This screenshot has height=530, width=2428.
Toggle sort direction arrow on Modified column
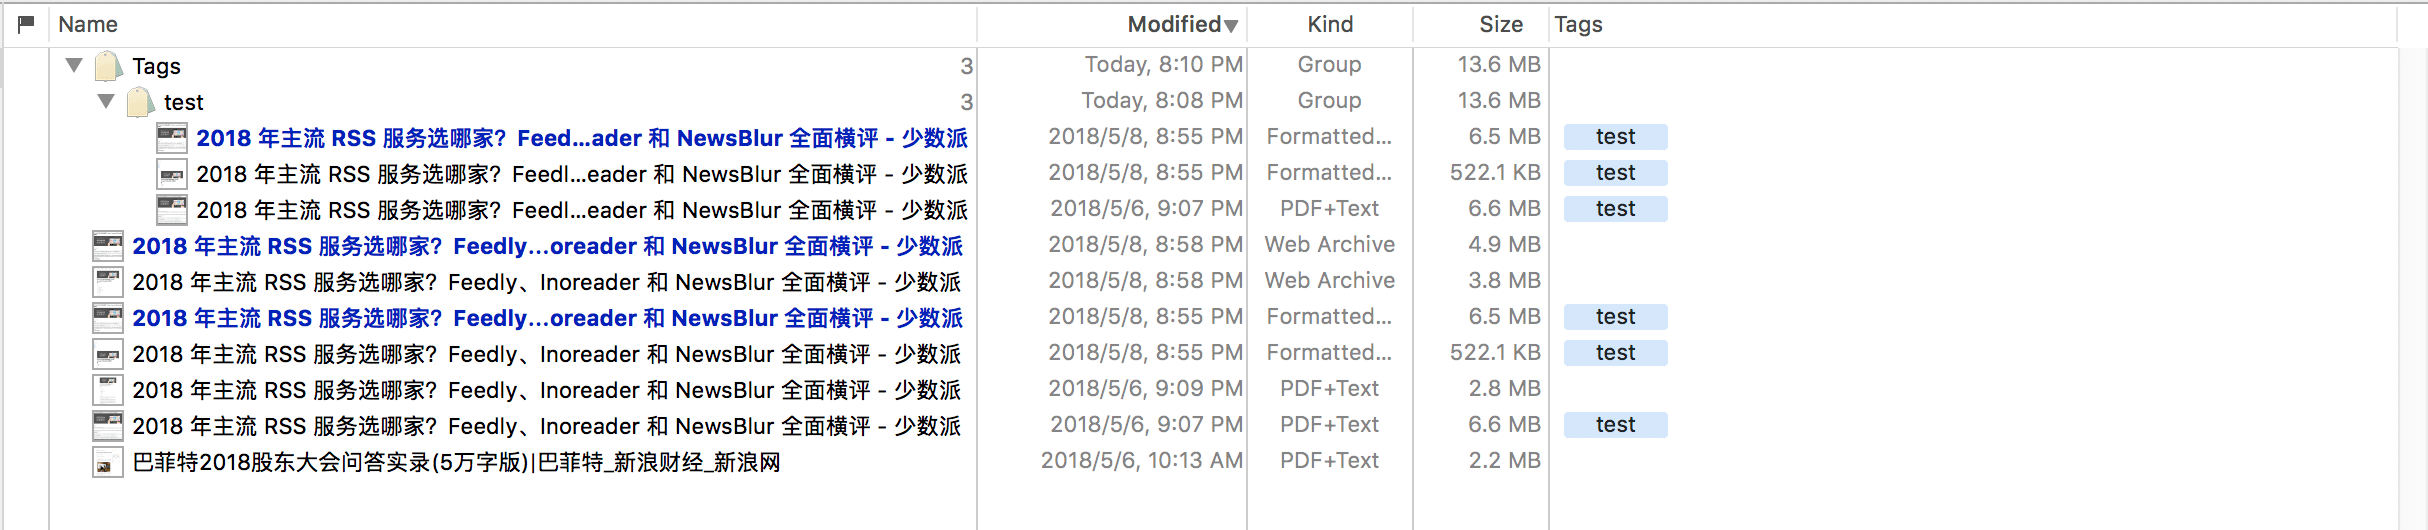[x=1231, y=26]
